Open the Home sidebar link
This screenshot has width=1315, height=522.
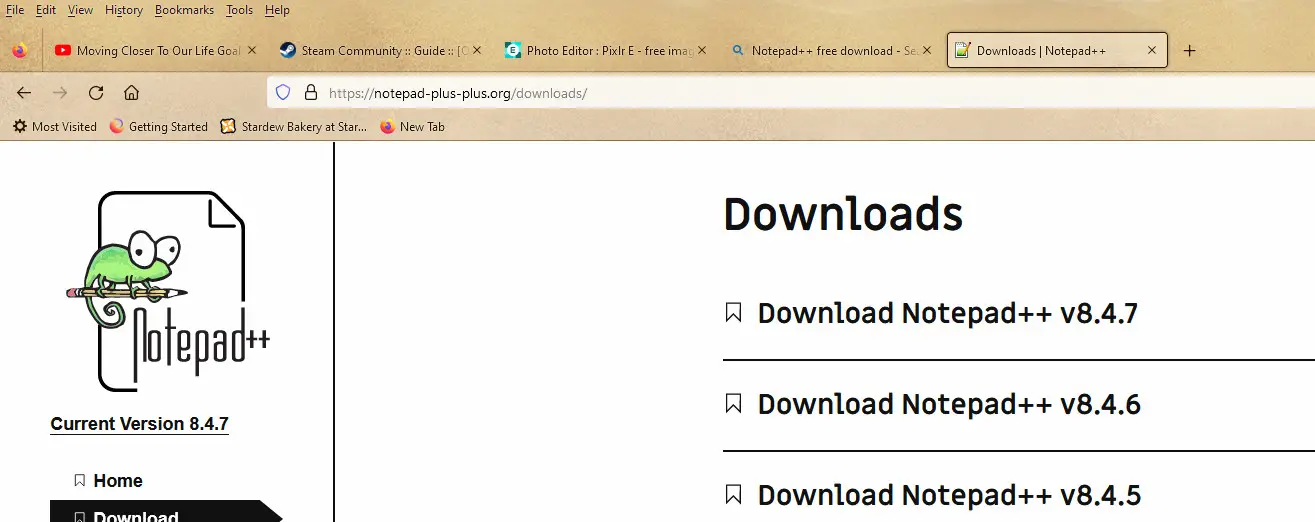(x=118, y=481)
